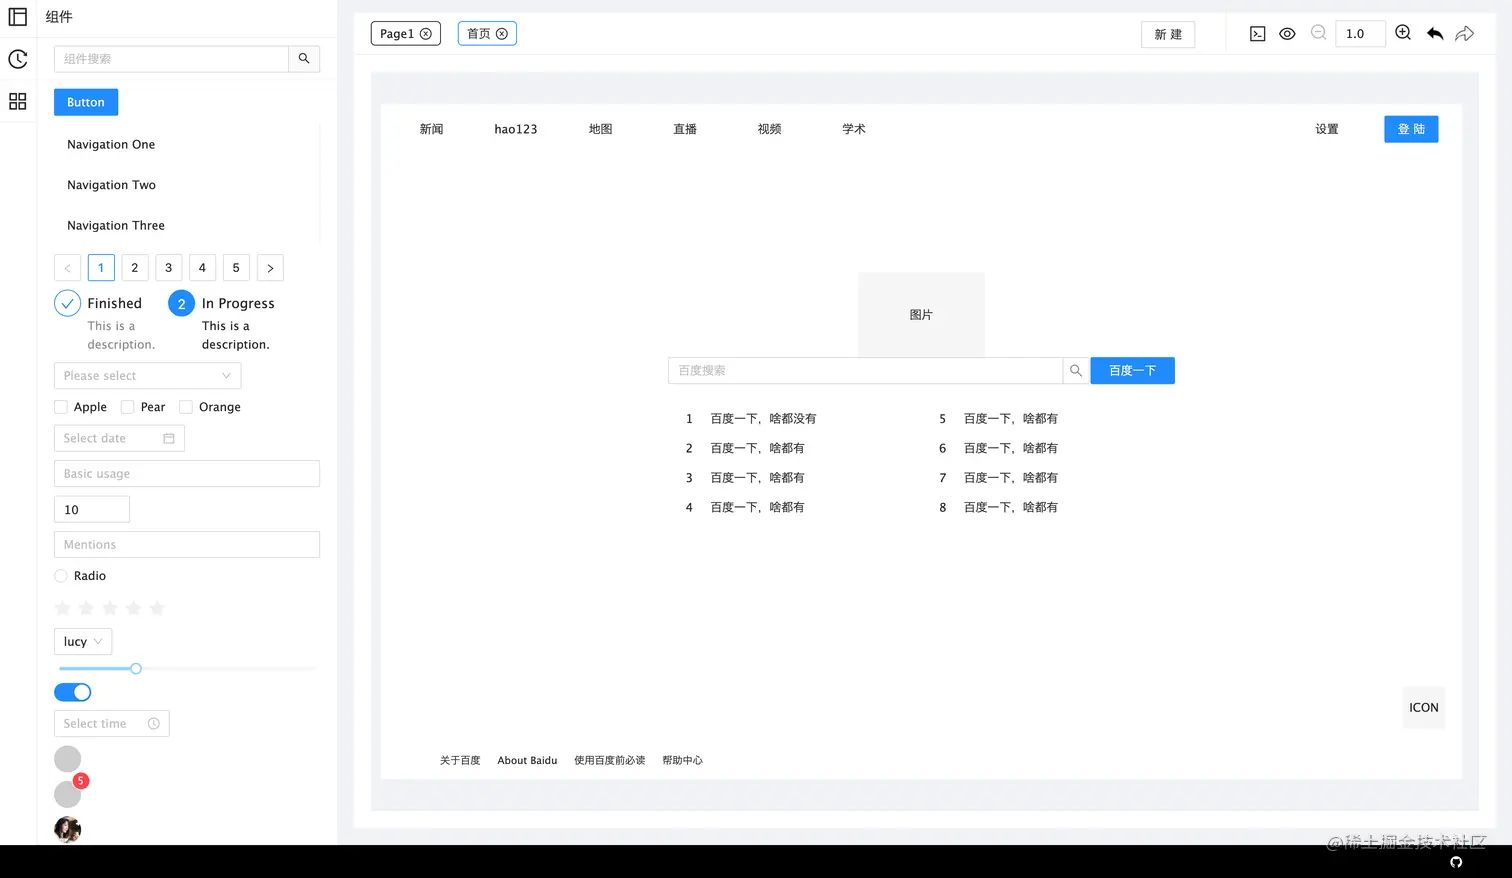Viewport: 1512px width, 878px height.
Task: Click the hao123 nav link
Action: point(516,129)
